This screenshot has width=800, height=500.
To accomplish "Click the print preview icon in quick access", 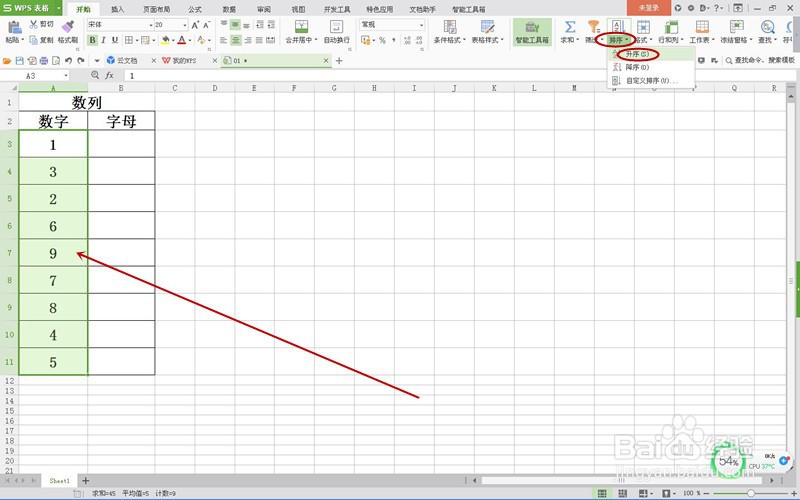I will tap(56, 61).
